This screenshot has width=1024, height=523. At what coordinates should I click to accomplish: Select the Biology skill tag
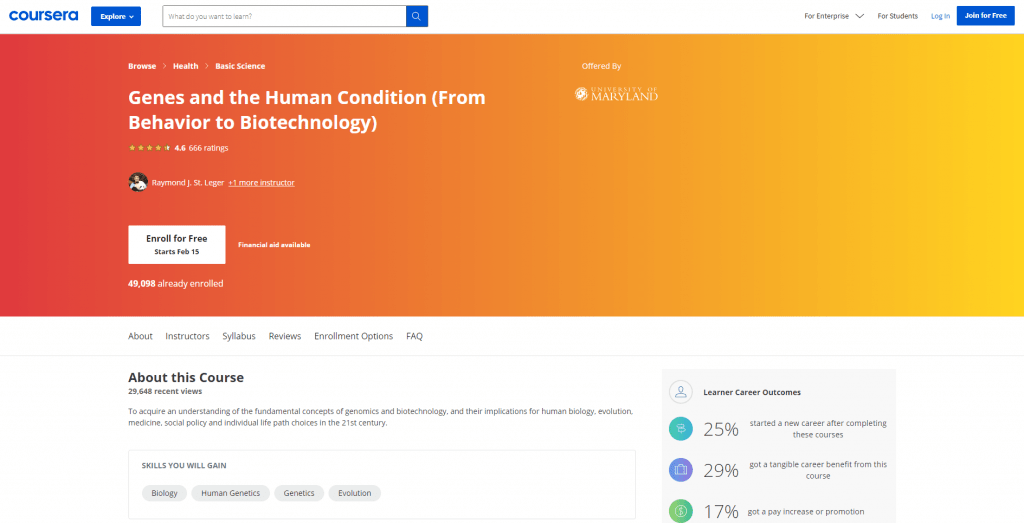[x=164, y=493]
